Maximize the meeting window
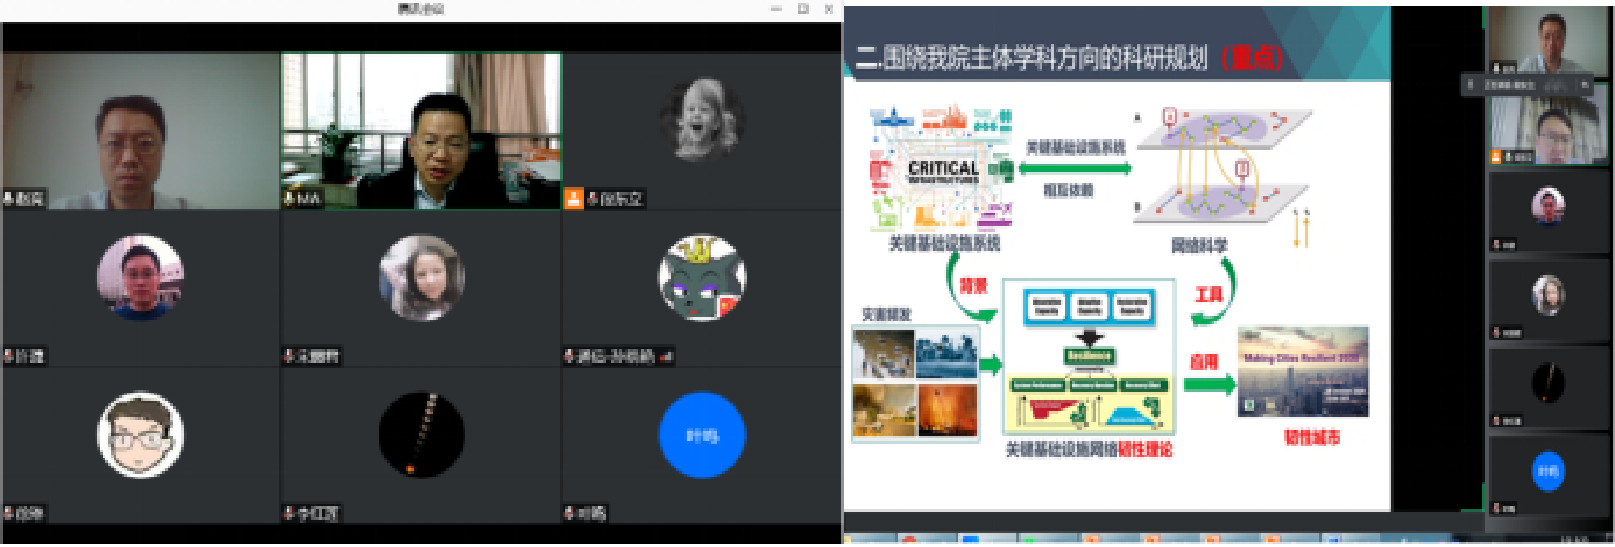This screenshot has width=1615, height=547. pyautogui.click(x=802, y=9)
